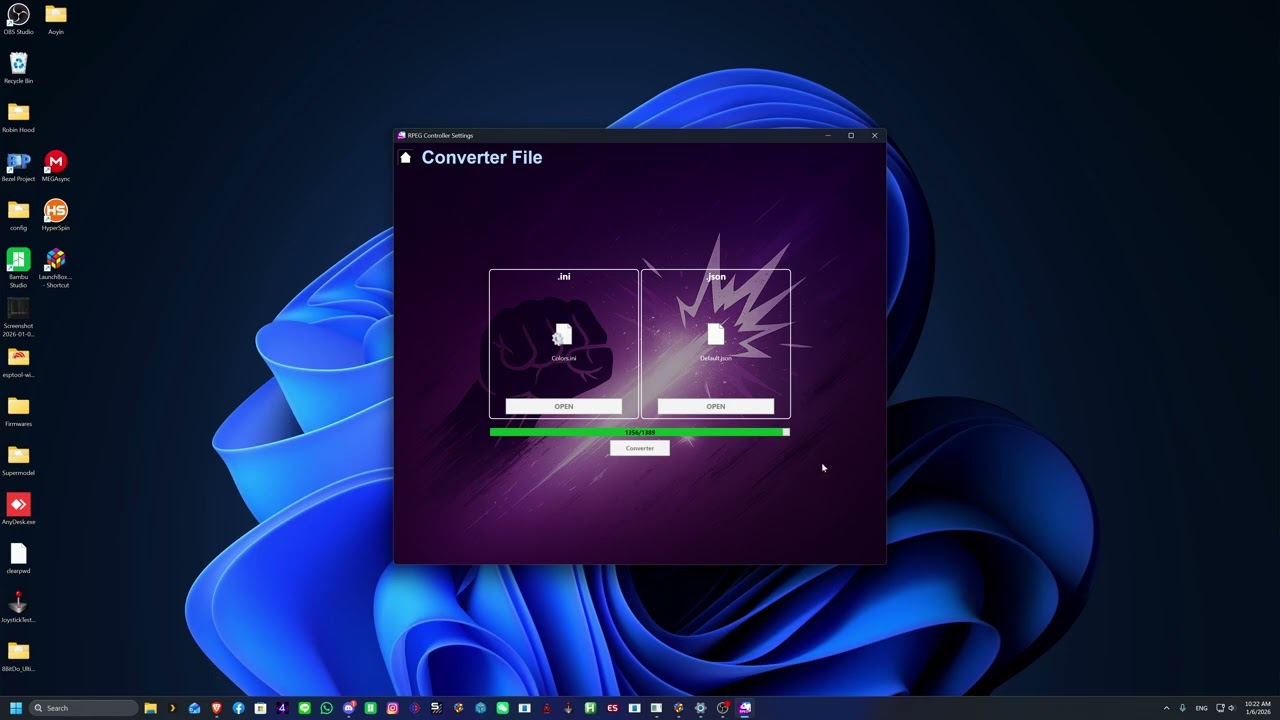Screen dimensions: 1280x720
Task: Click the Default.json file icon
Action: click(x=715, y=335)
